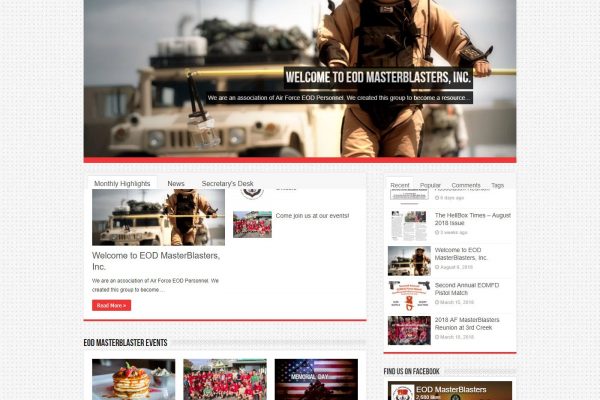Click the slider caption Welcome to EOD MasterBlasters
Viewport: 600px width, 400px height.
378,77
